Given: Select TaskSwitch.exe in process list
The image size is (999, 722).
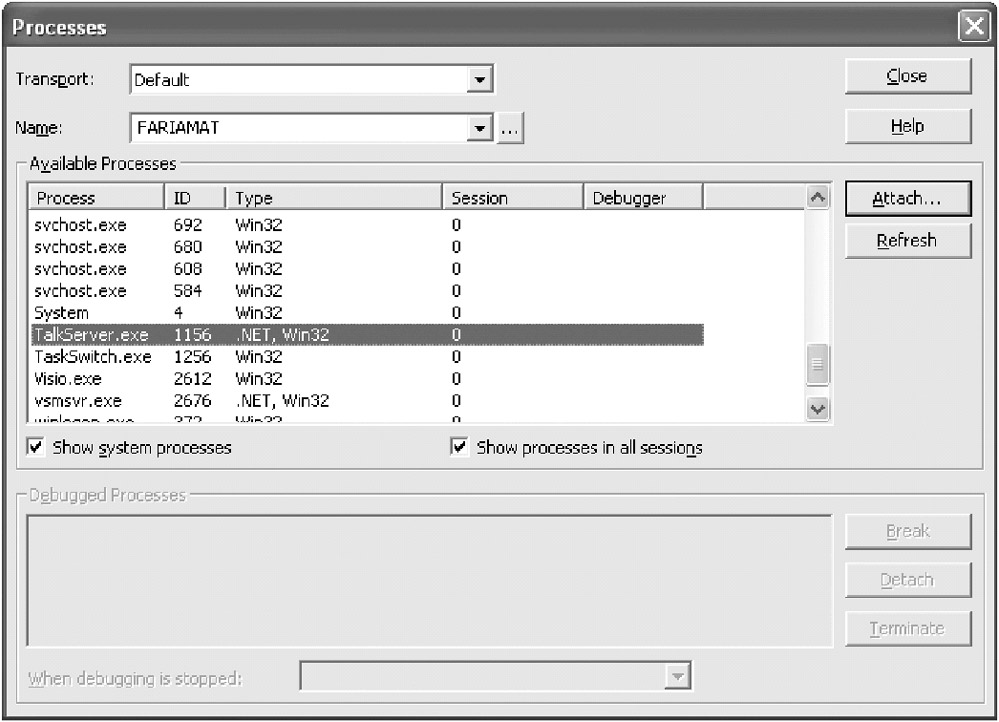Looking at the screenshot, I should click(93, 357).
